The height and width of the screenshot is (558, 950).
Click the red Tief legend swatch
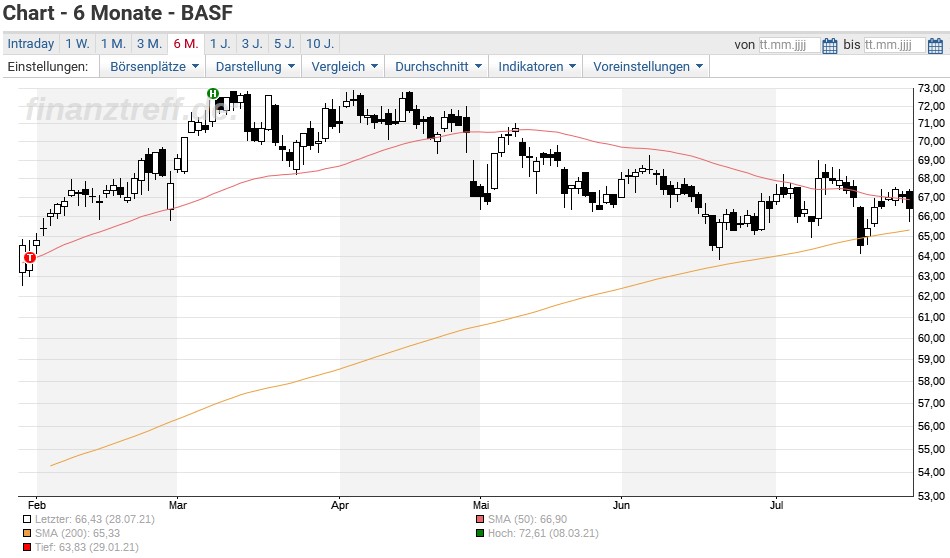(x=27, y=547)
